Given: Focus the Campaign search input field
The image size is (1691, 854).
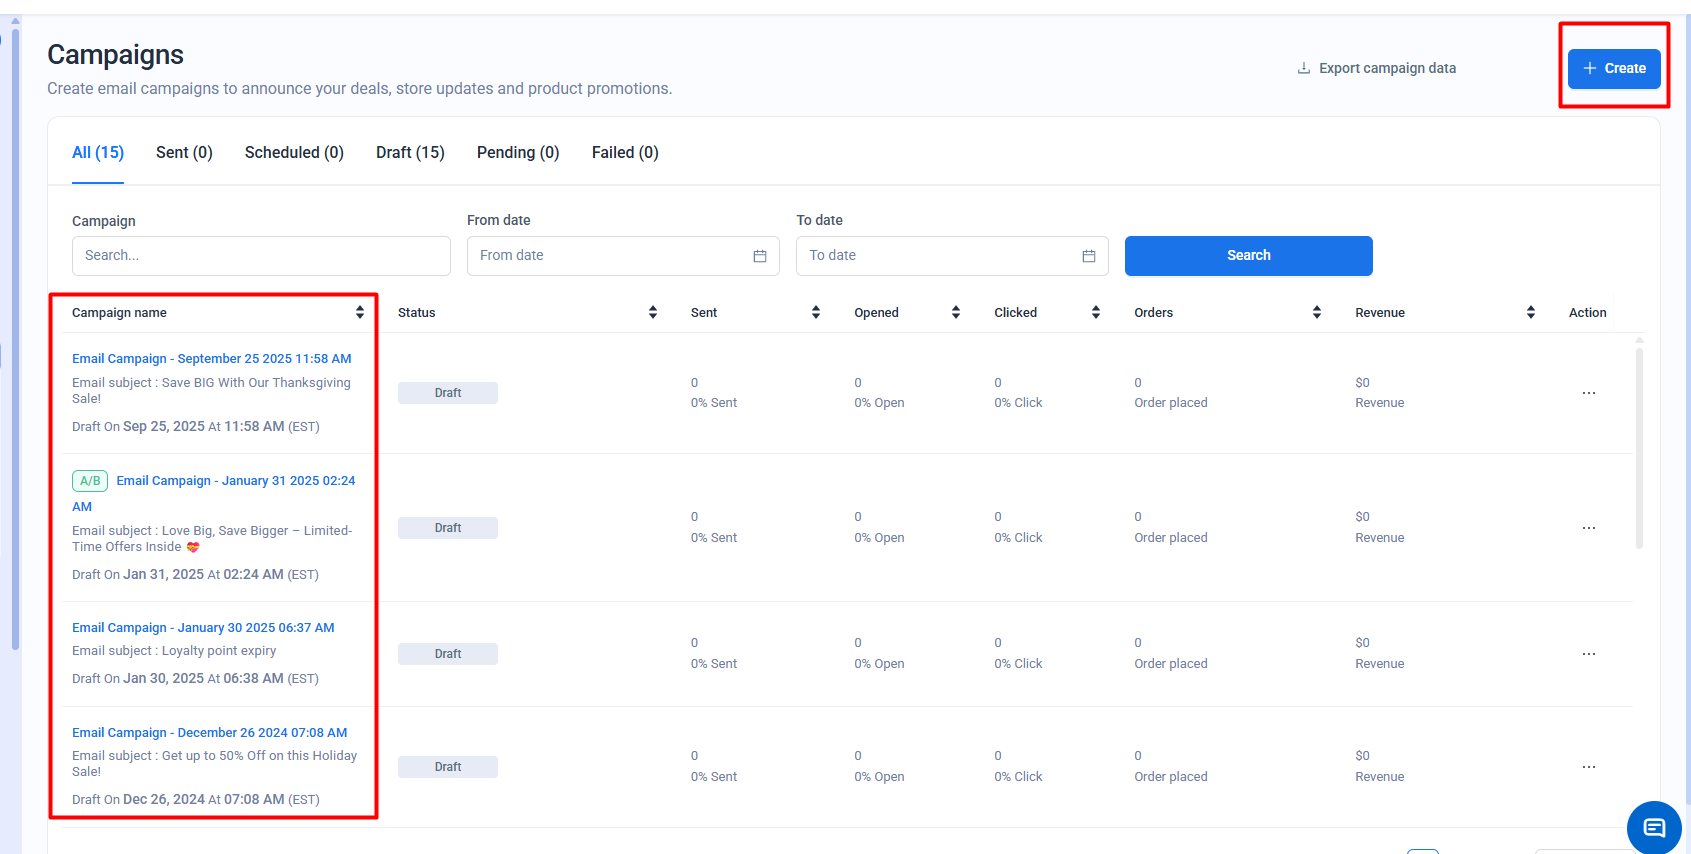Looking at the screenshot, I should [261, 256].
